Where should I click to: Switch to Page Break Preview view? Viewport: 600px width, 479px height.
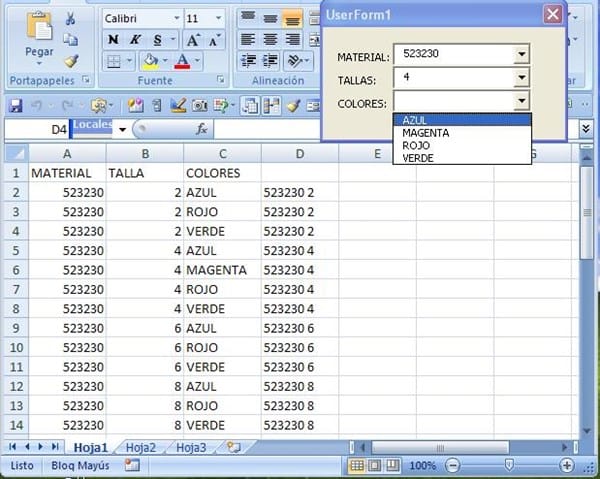pyautogui.click(x=392, y=465)
